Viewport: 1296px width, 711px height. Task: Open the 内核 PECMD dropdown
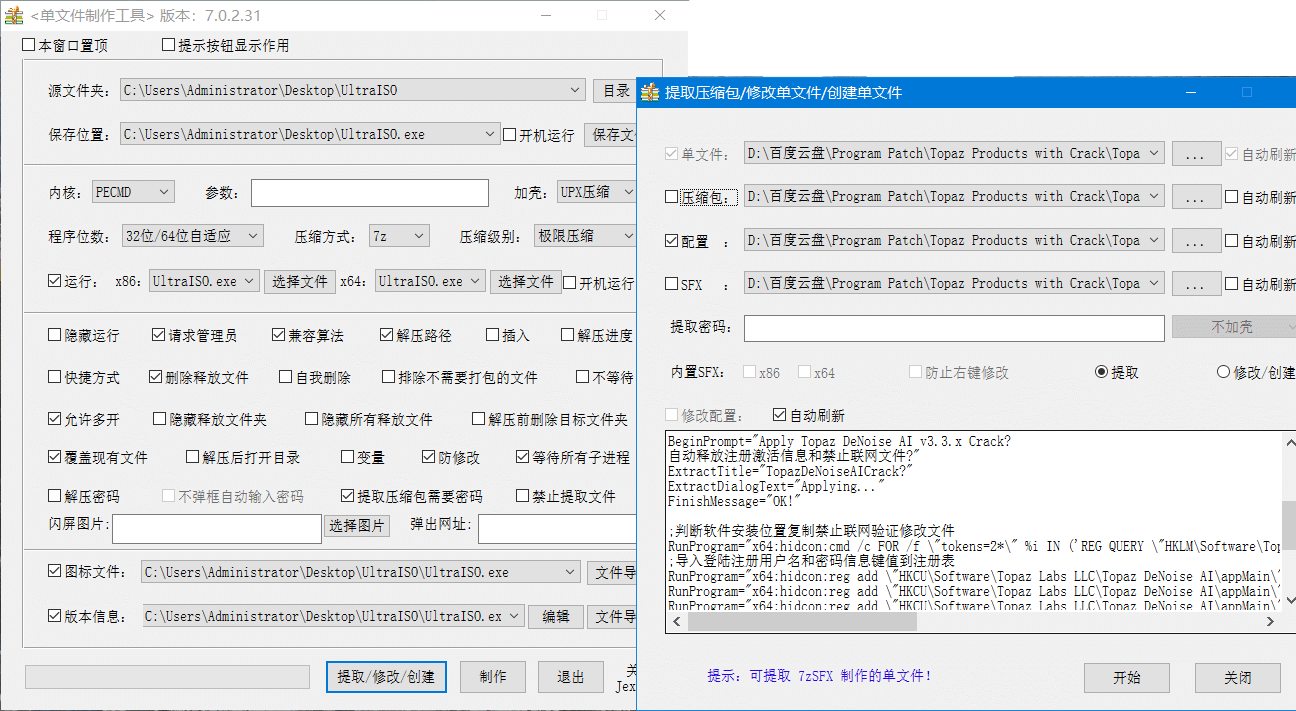coord(165,191)
